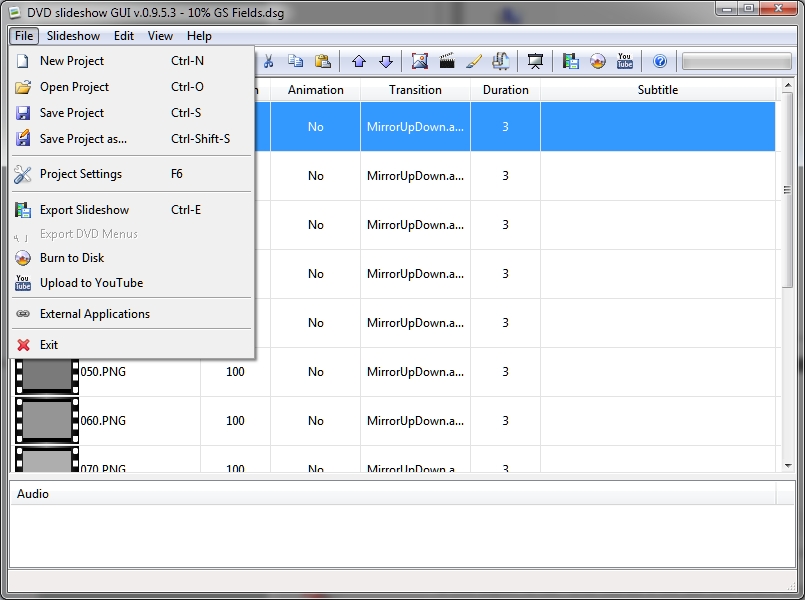Click the New Project blank page icon
This screenshot has height=600, width=805.
pos(23,61)
